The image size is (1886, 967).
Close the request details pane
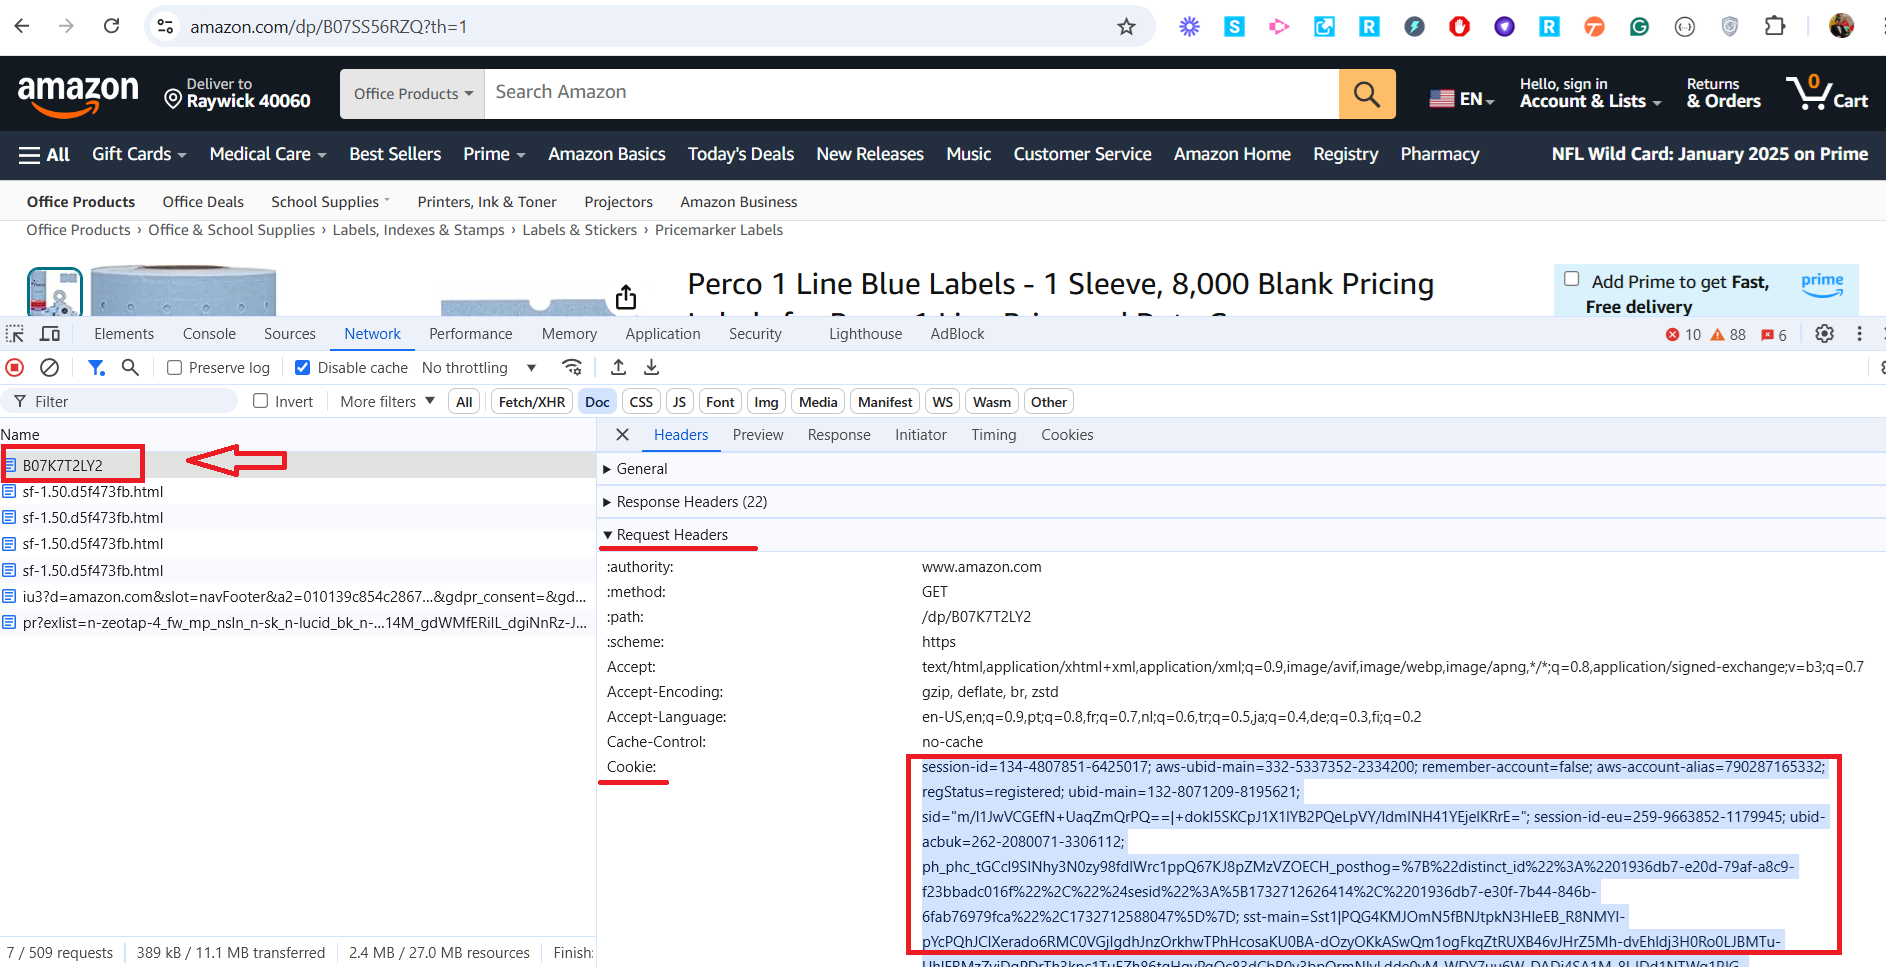tap(622, 435)
